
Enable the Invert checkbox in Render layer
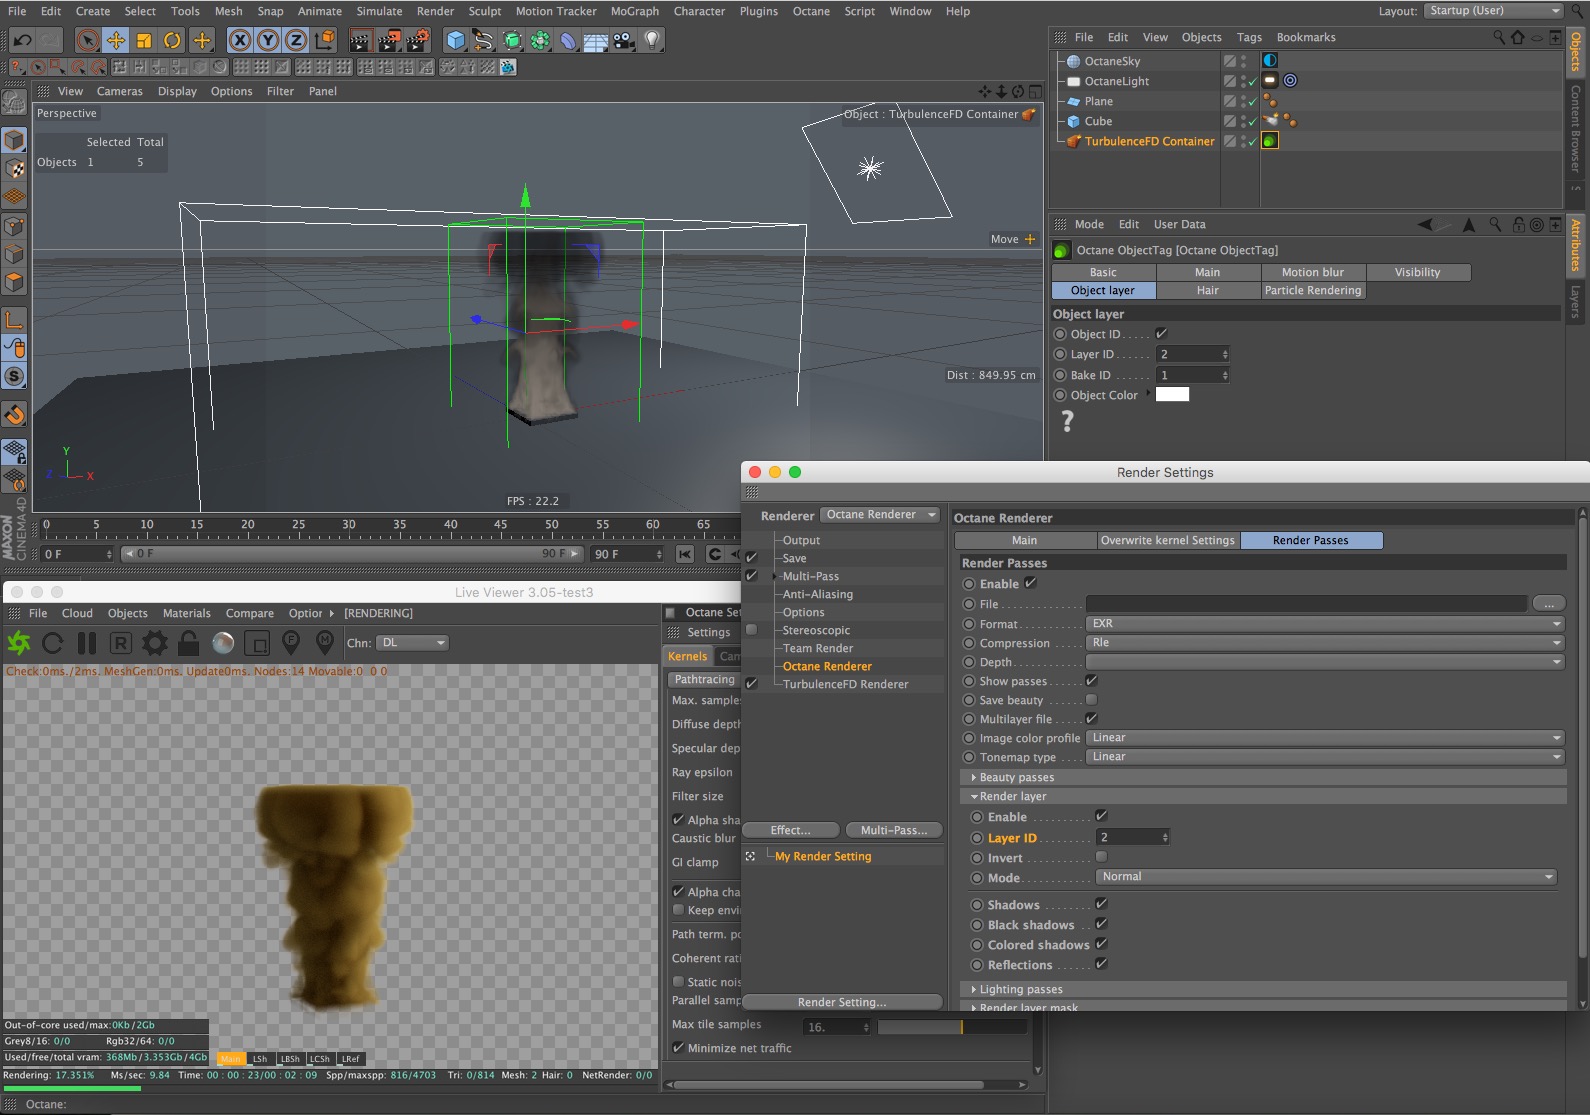tap(1101, 857)
